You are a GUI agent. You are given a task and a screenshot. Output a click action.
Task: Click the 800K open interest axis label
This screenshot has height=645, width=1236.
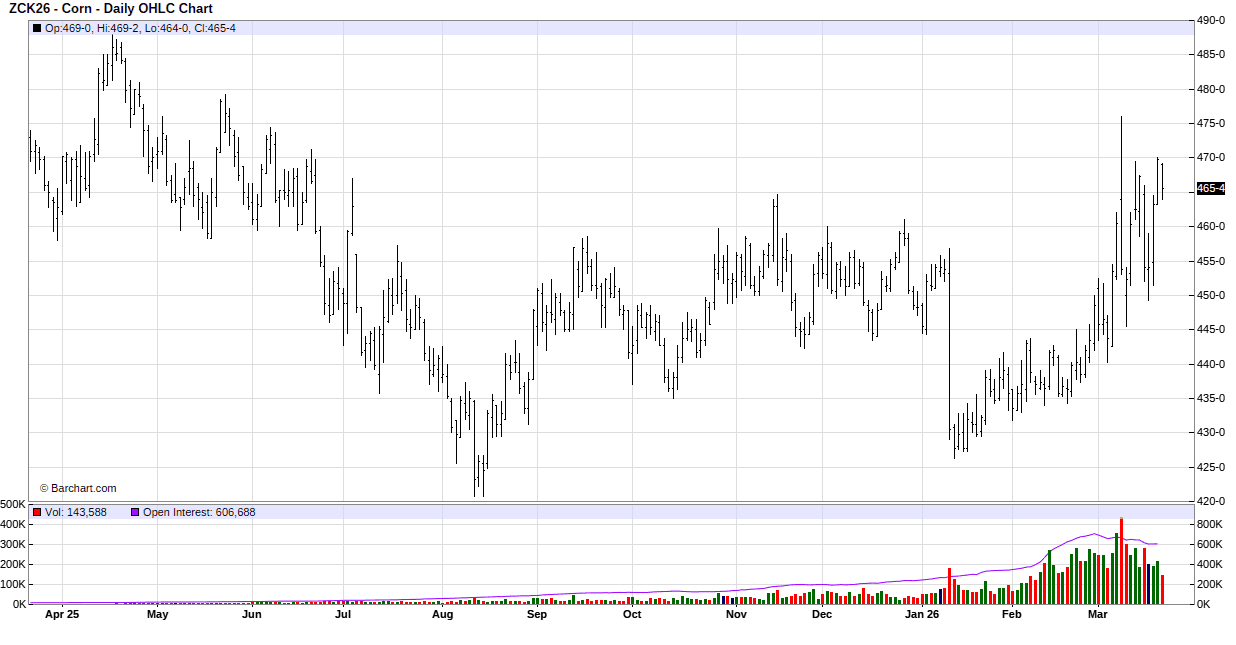[1210, 524]
